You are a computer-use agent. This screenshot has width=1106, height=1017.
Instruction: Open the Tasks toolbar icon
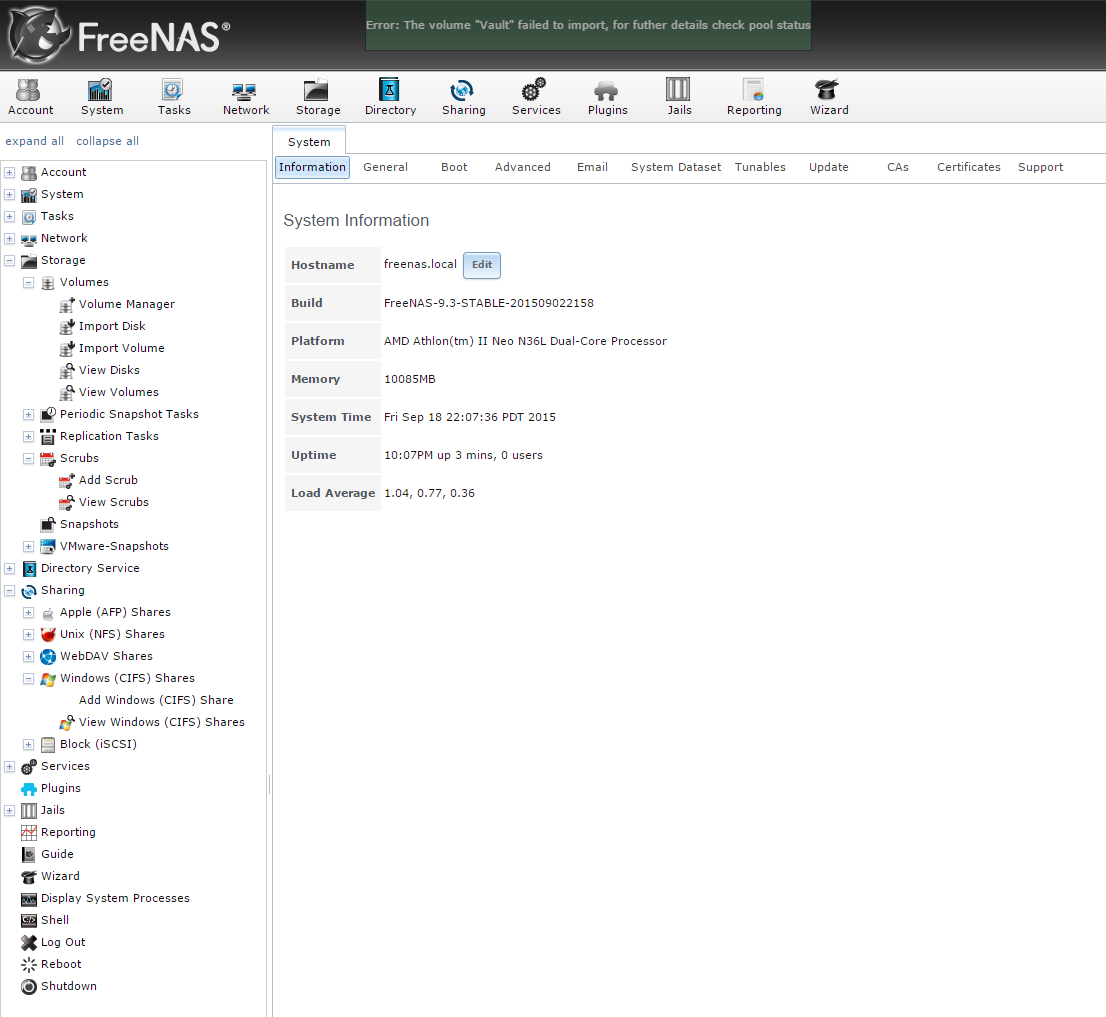[174, 97]
